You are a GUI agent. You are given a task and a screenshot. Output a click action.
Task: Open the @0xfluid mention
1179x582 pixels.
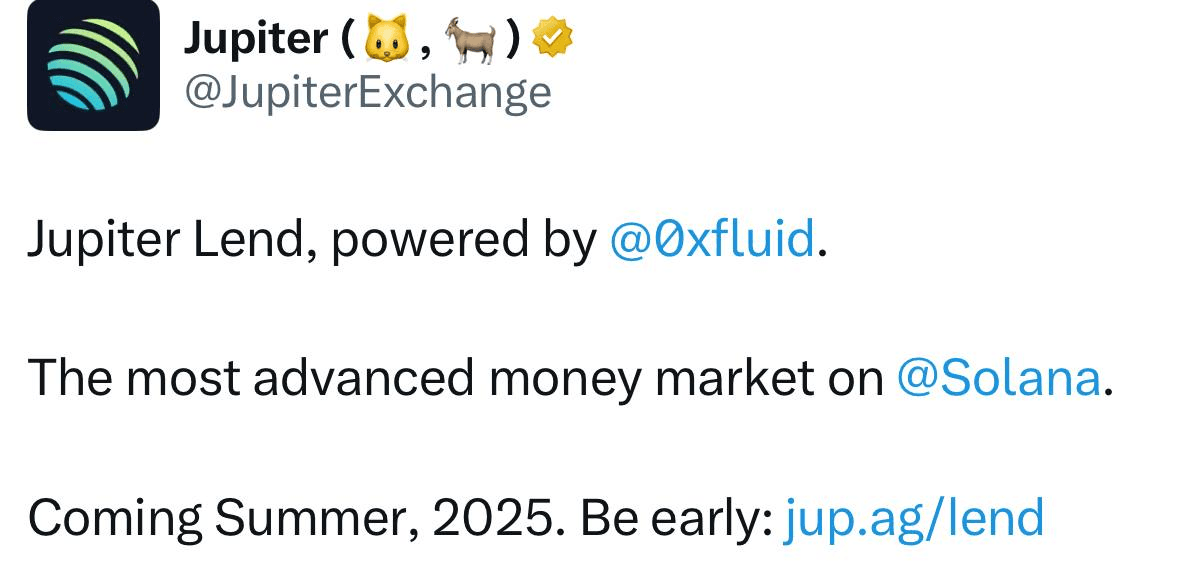pyautogui.click(x=711, y=241)
